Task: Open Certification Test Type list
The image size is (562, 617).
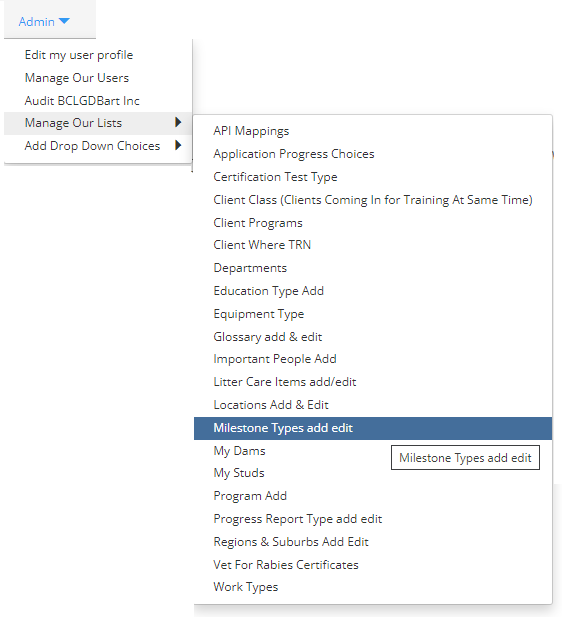Action: pos(275,177)
